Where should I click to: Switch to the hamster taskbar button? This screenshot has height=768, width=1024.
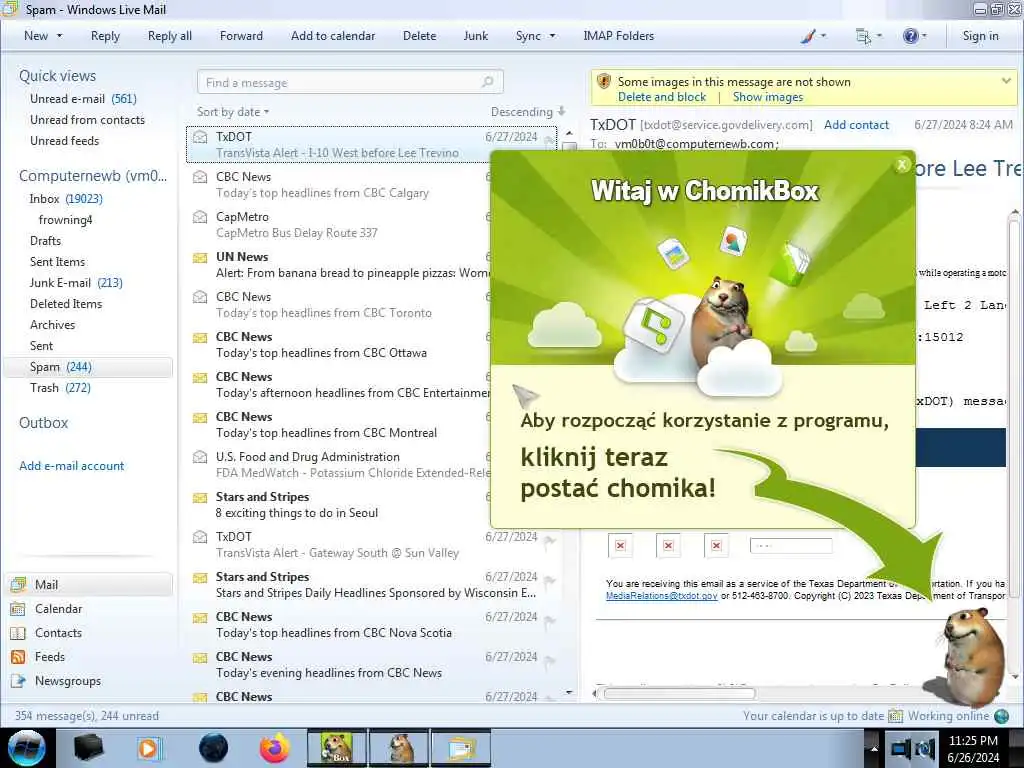pyautogui.click(x=398, y=748)
